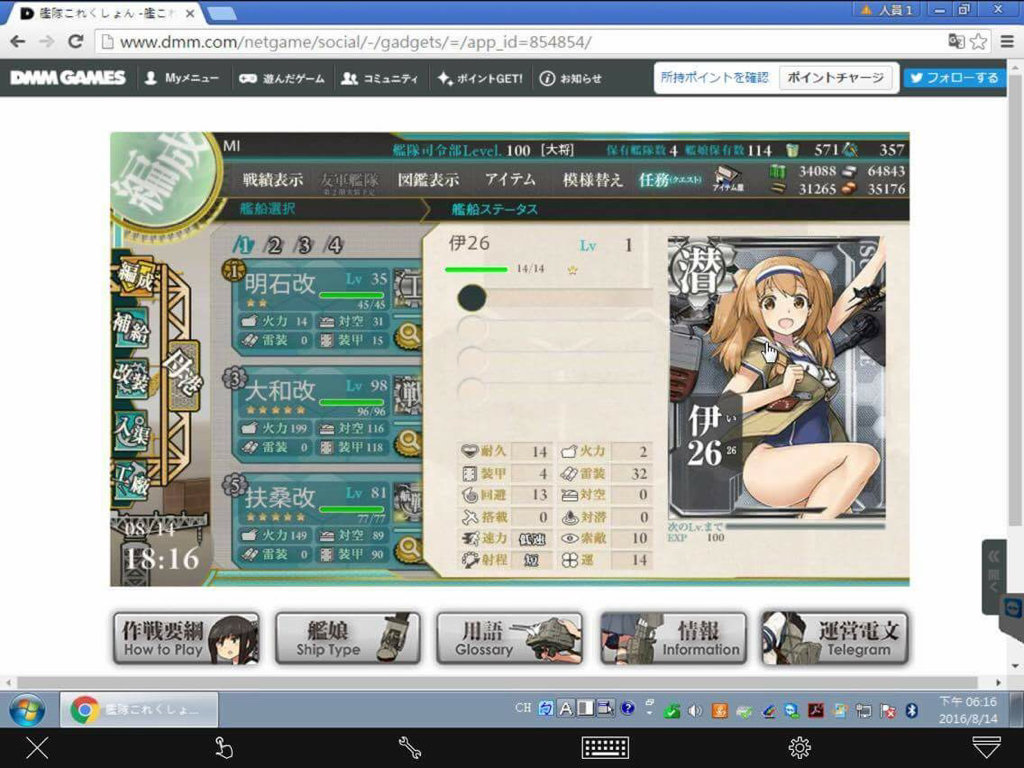
Task: Click the 所持ポイントを確認 link
Action: point(714,78)
